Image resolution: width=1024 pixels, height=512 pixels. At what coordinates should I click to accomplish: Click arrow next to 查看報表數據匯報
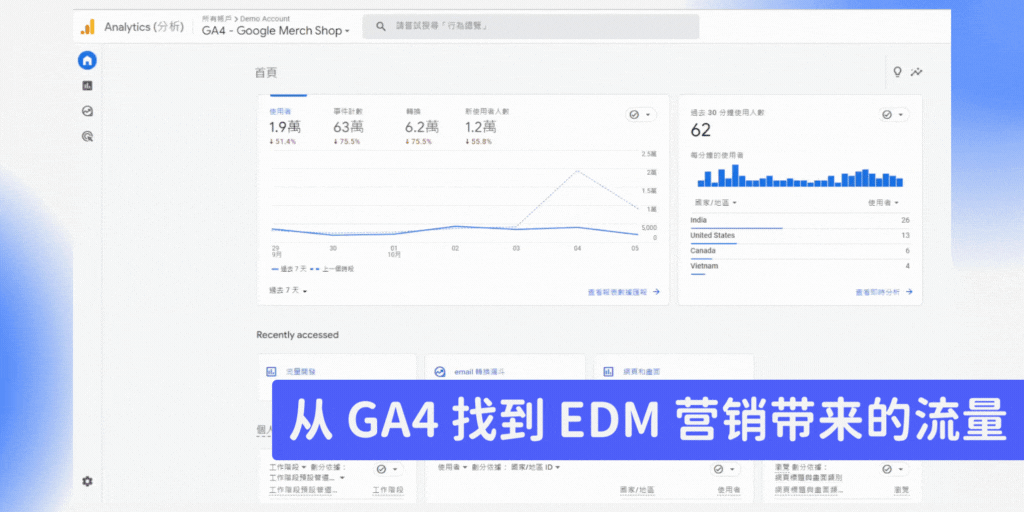point(656,292)
